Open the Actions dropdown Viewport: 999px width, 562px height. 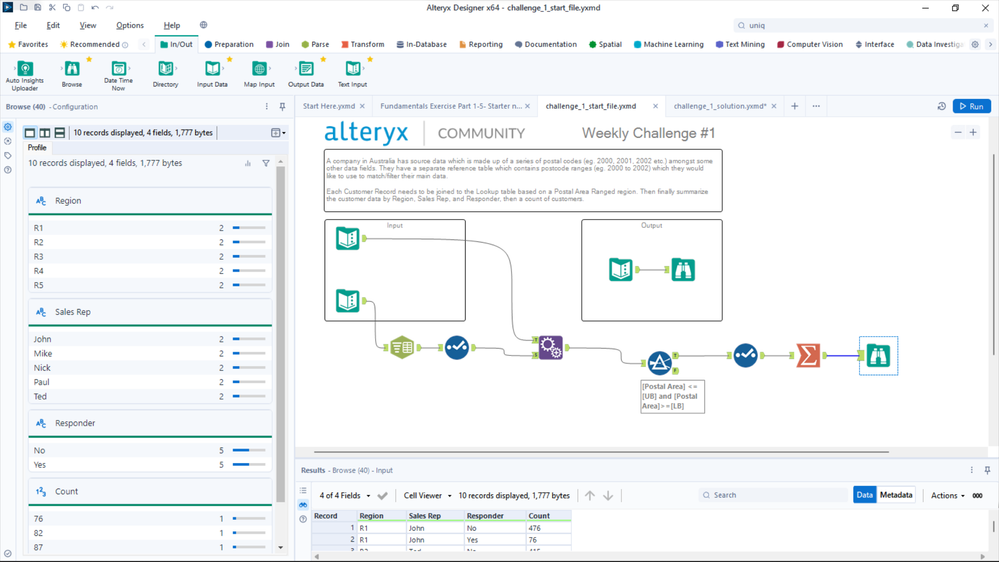point(947,495)
